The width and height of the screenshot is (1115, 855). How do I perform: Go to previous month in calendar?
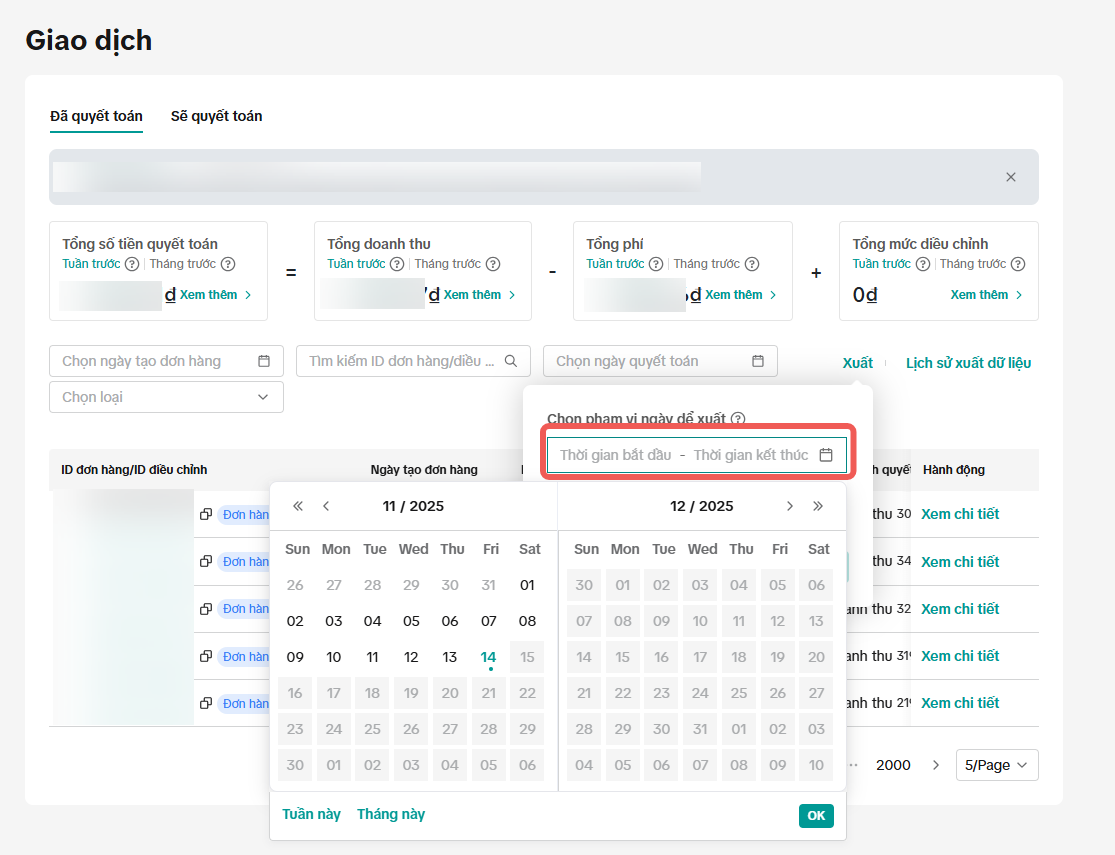(x=326, y=506)
